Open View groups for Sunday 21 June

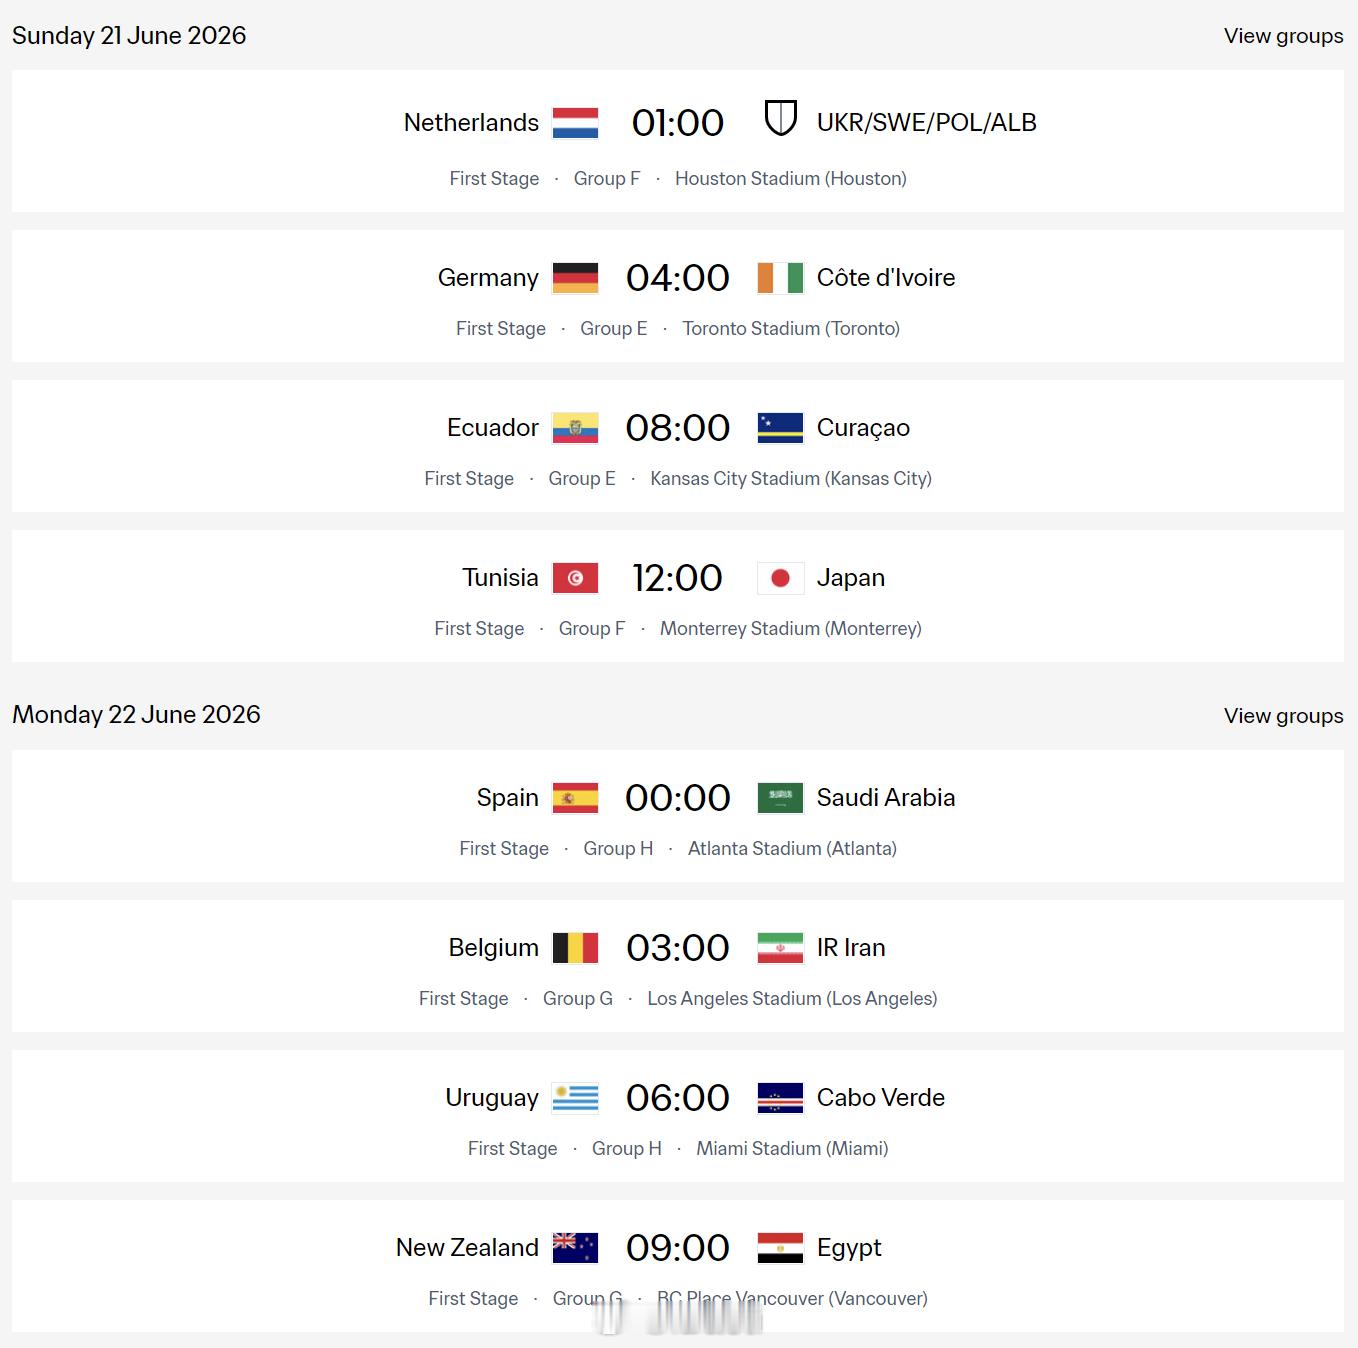click(x=1283, y=36)
